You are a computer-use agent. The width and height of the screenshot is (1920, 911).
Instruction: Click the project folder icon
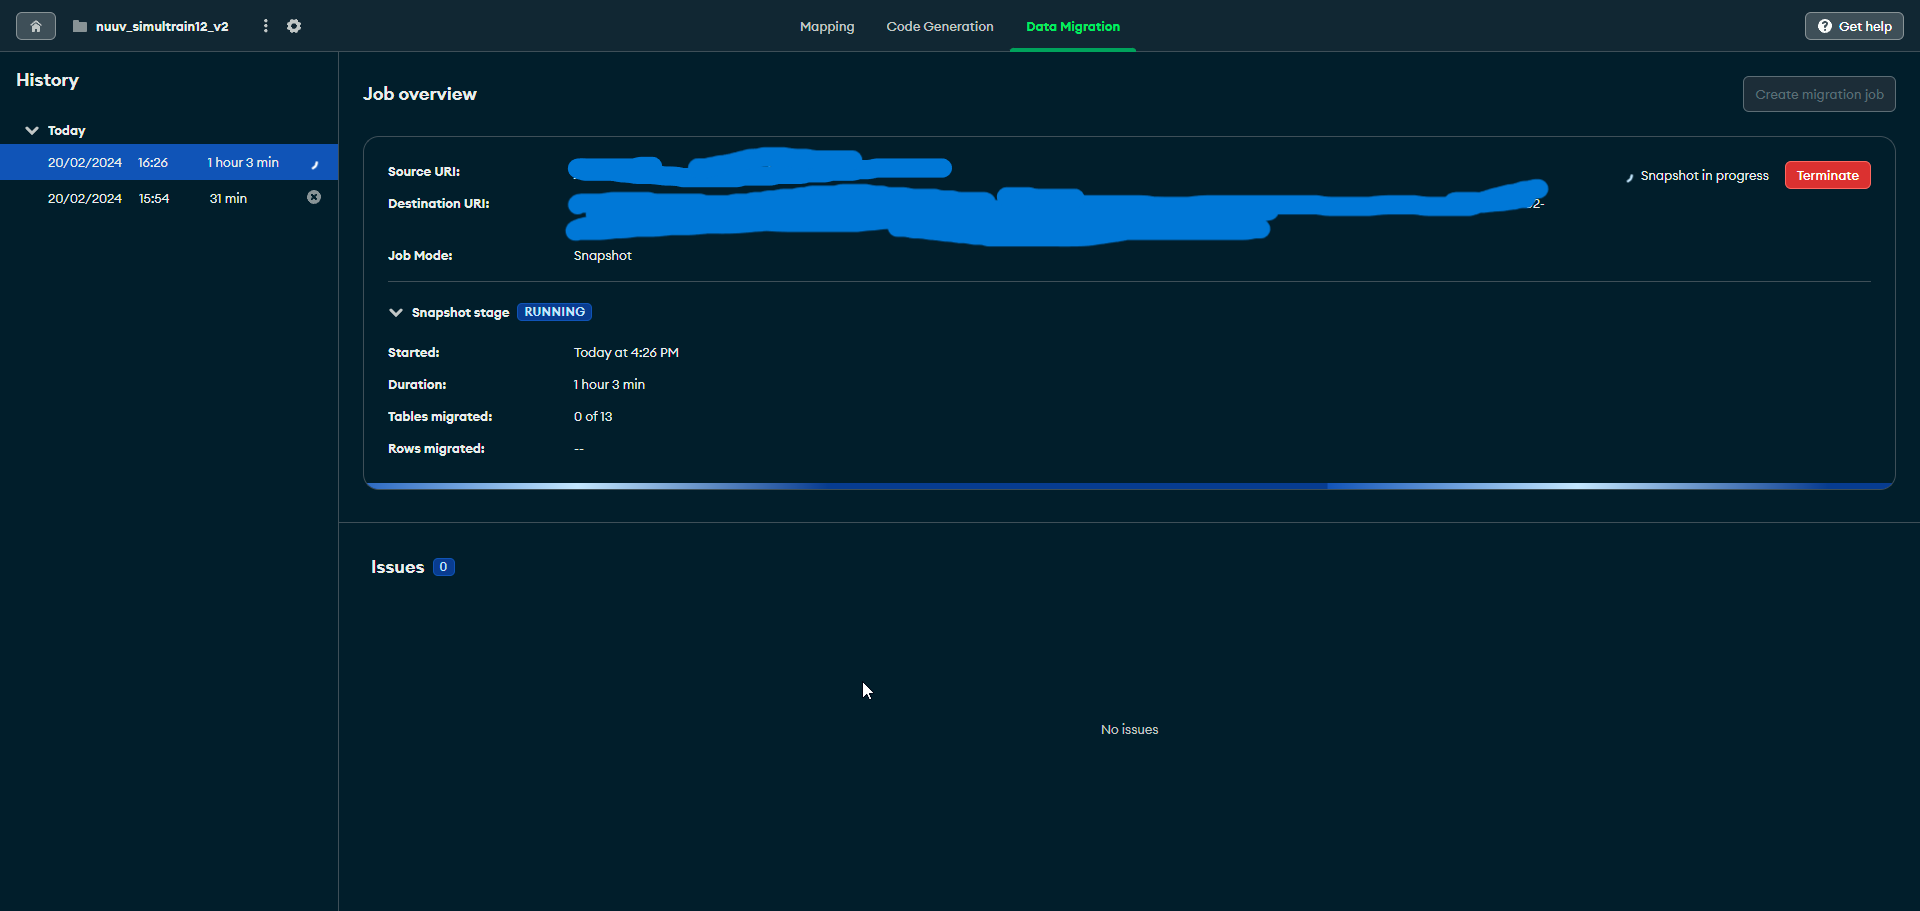(80, 26)
